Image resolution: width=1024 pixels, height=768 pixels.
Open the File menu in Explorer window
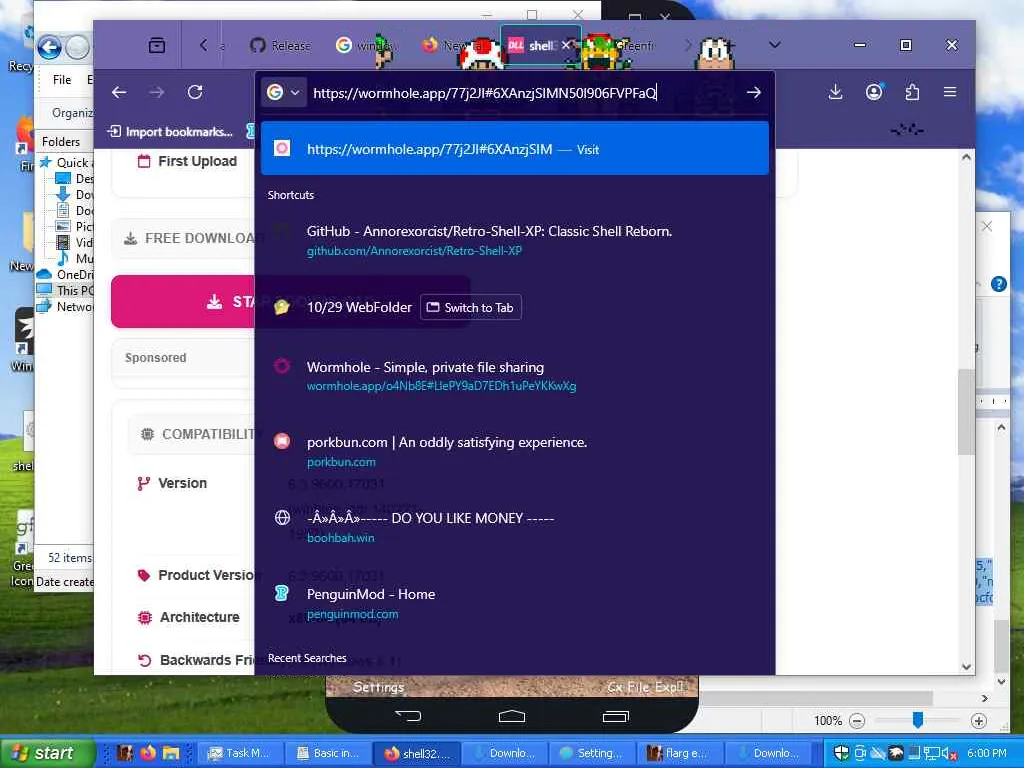tap(62, 80)
